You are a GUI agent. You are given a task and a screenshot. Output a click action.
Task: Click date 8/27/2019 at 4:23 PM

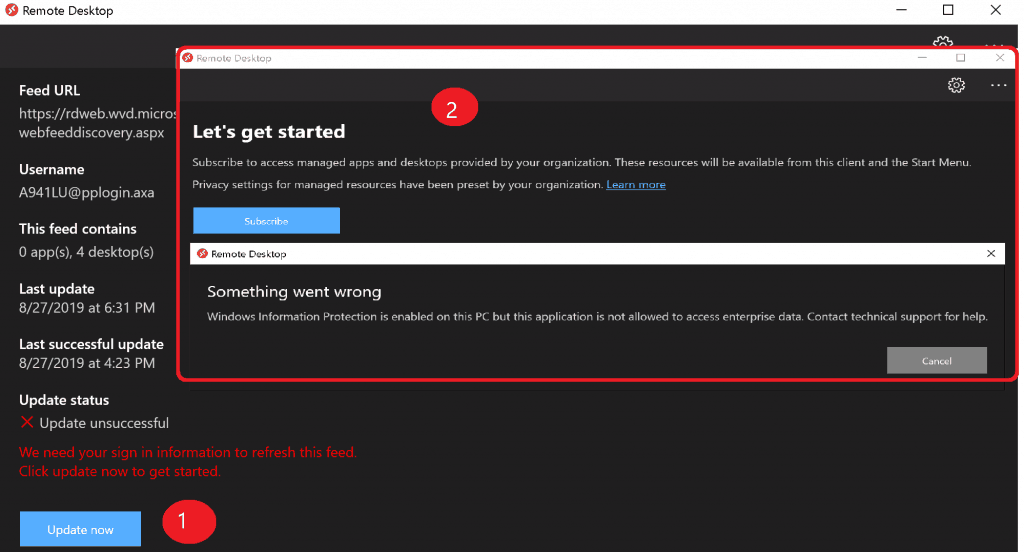[x=87, y=363]
